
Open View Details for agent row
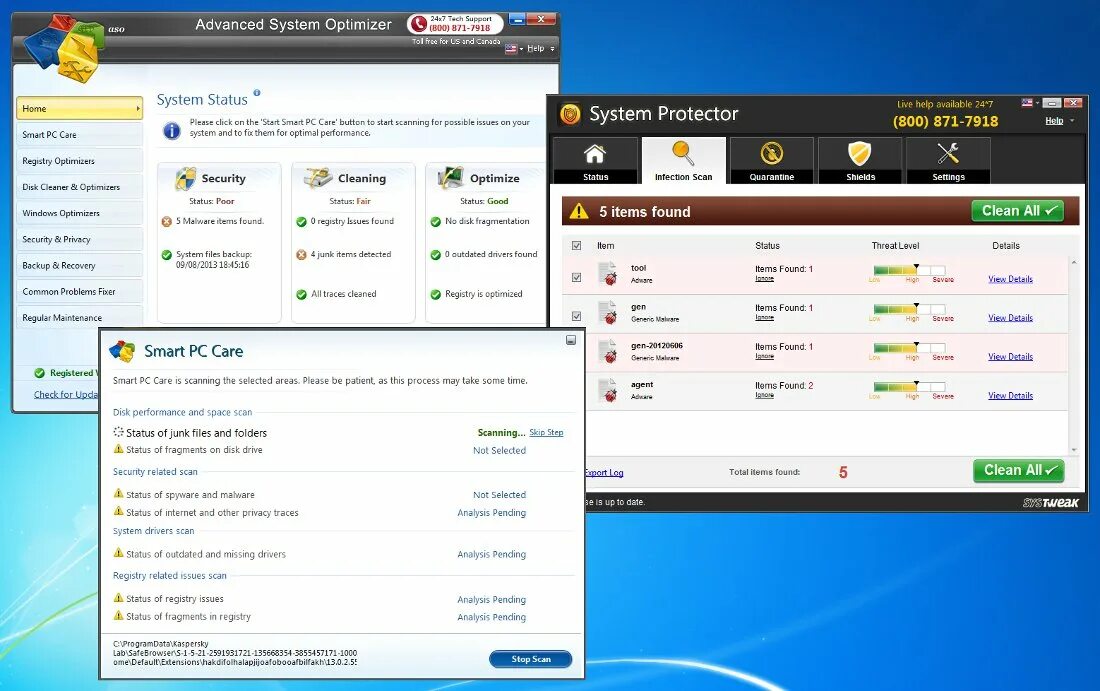(x=1010, y=396)
